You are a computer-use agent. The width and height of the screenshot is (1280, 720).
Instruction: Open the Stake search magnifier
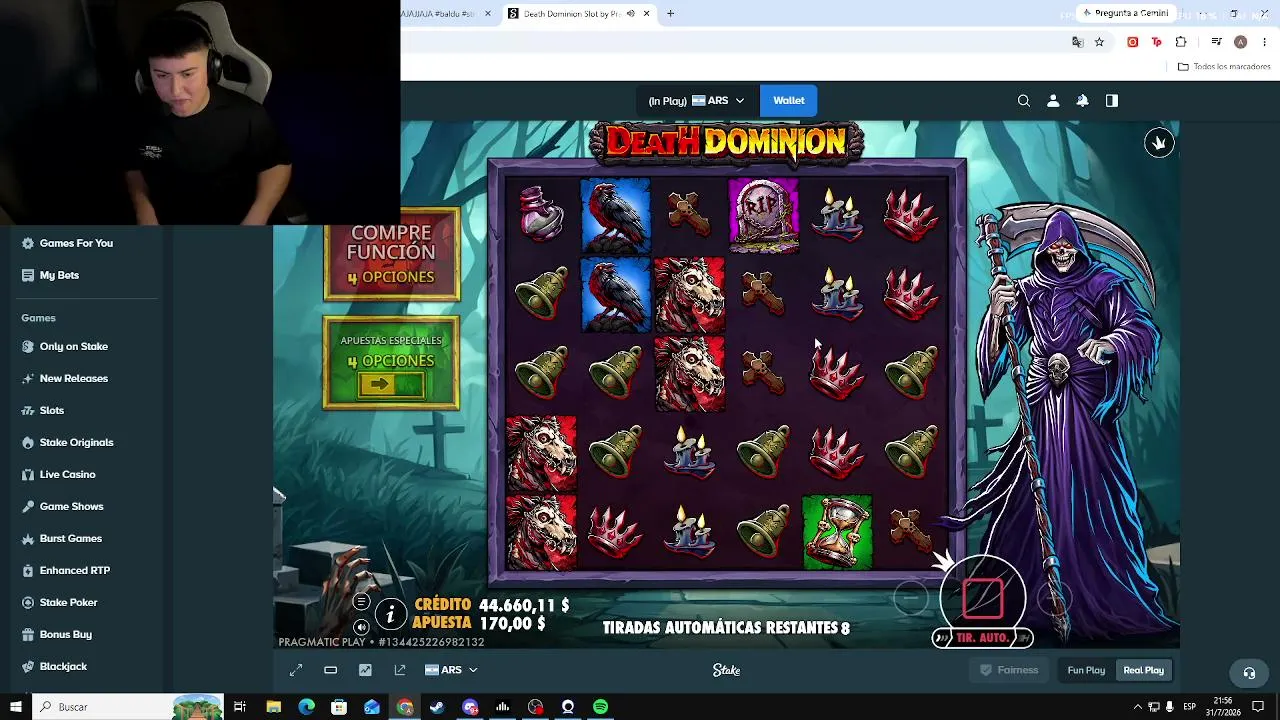[x=1023, y=100]
